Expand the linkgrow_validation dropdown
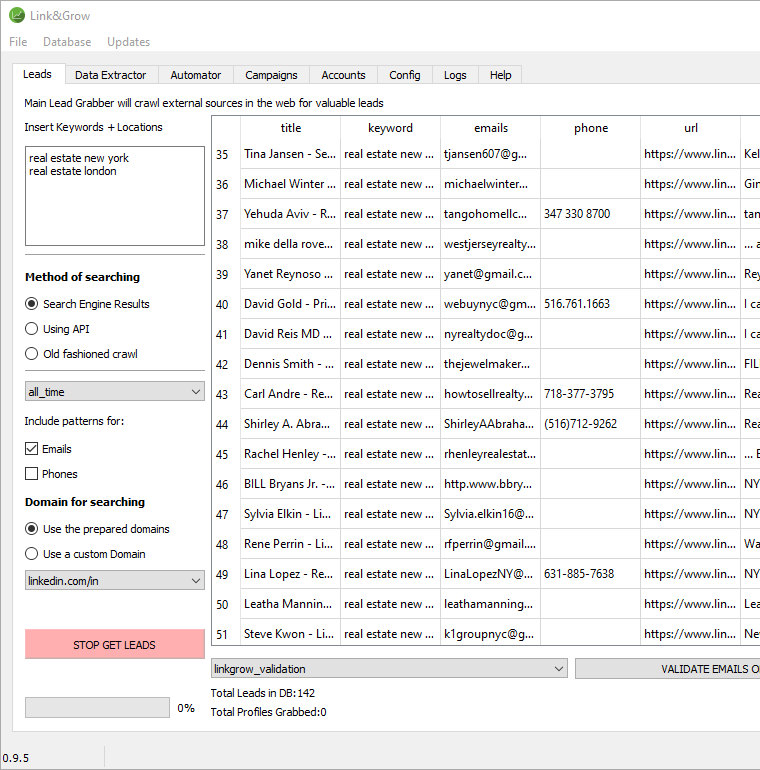 (x=389, y=669)
